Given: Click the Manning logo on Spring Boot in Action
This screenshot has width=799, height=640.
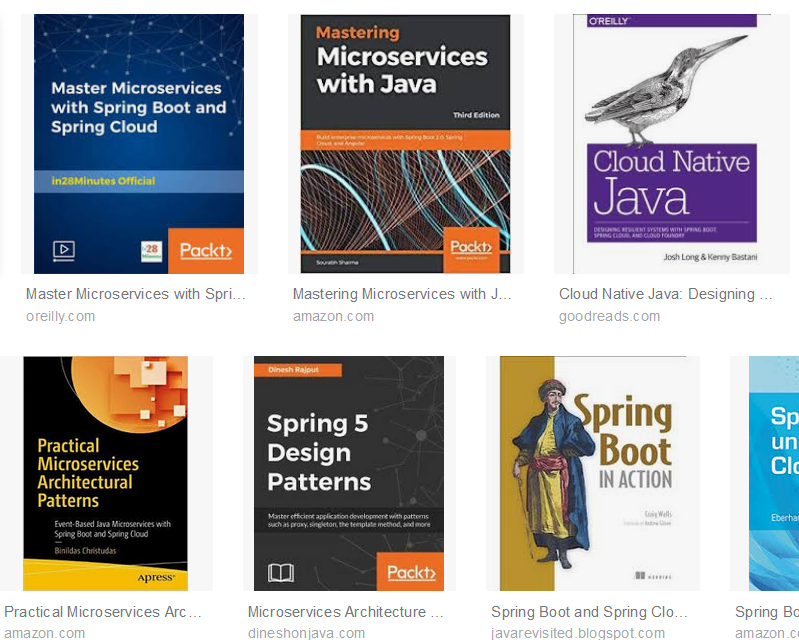Looking at the screenshot, I should click(x=653, y=576).
